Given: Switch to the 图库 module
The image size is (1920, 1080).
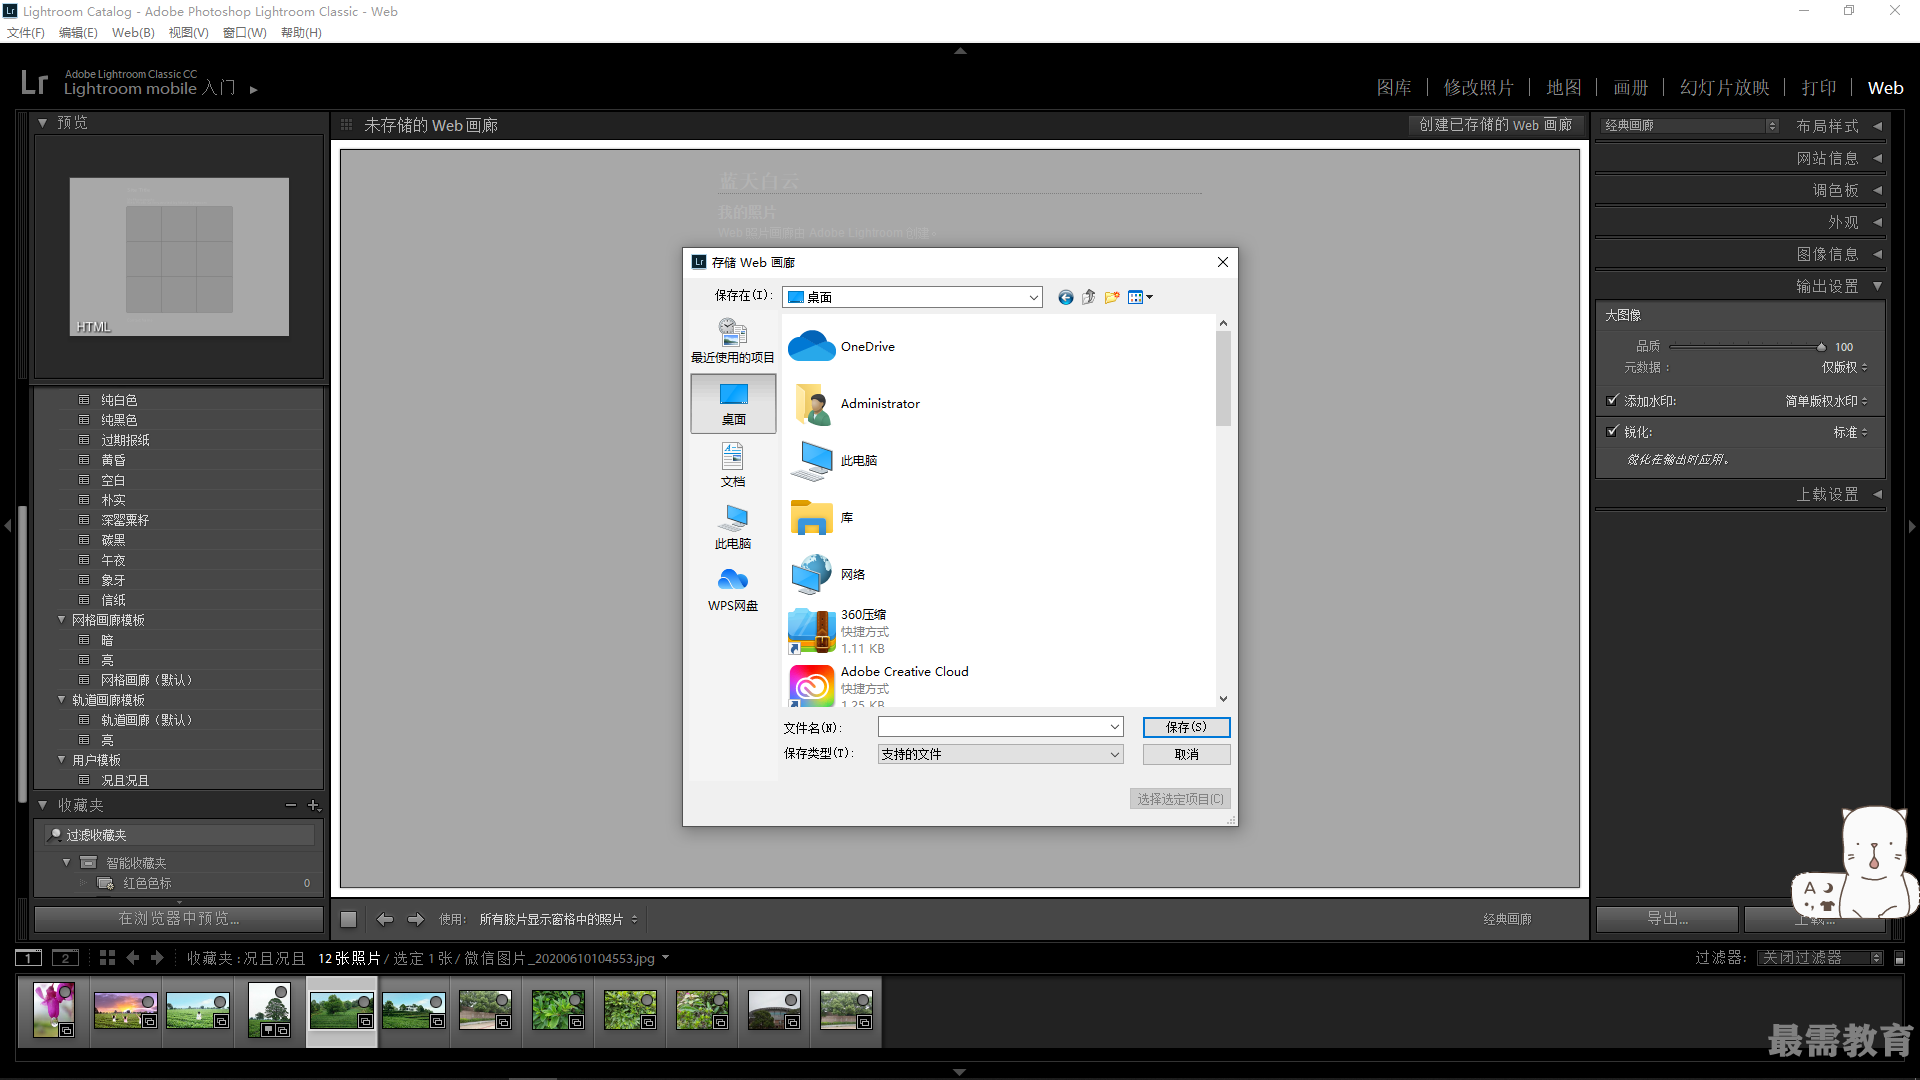Looking at the screenshot, I should pos(1394,88).
